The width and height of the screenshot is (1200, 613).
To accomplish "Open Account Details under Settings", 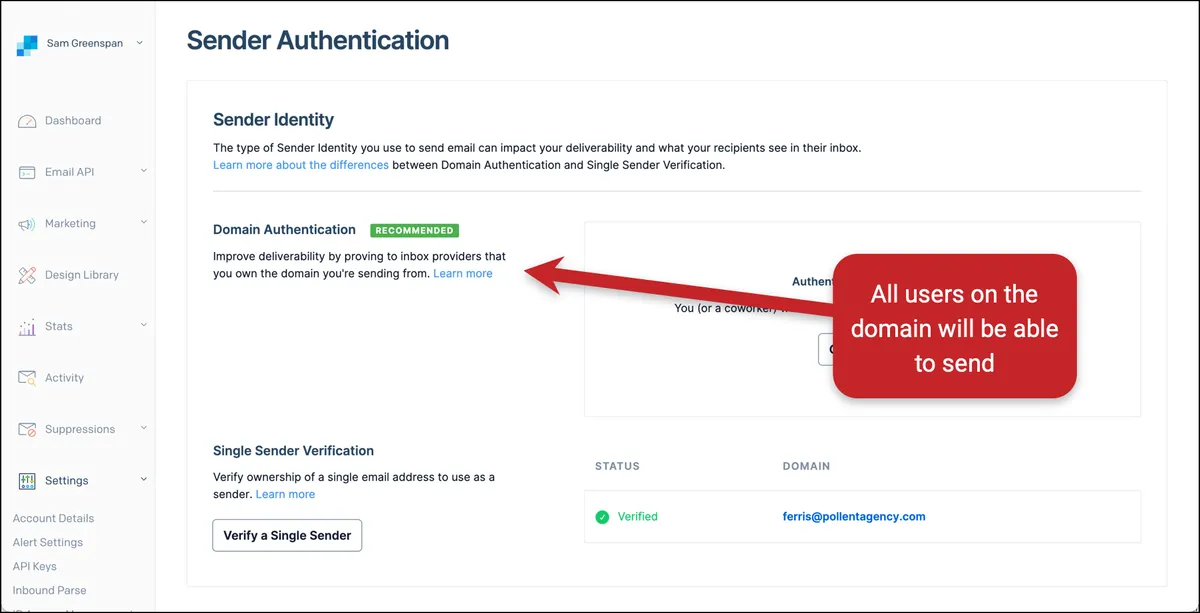I will click(53, 518).
